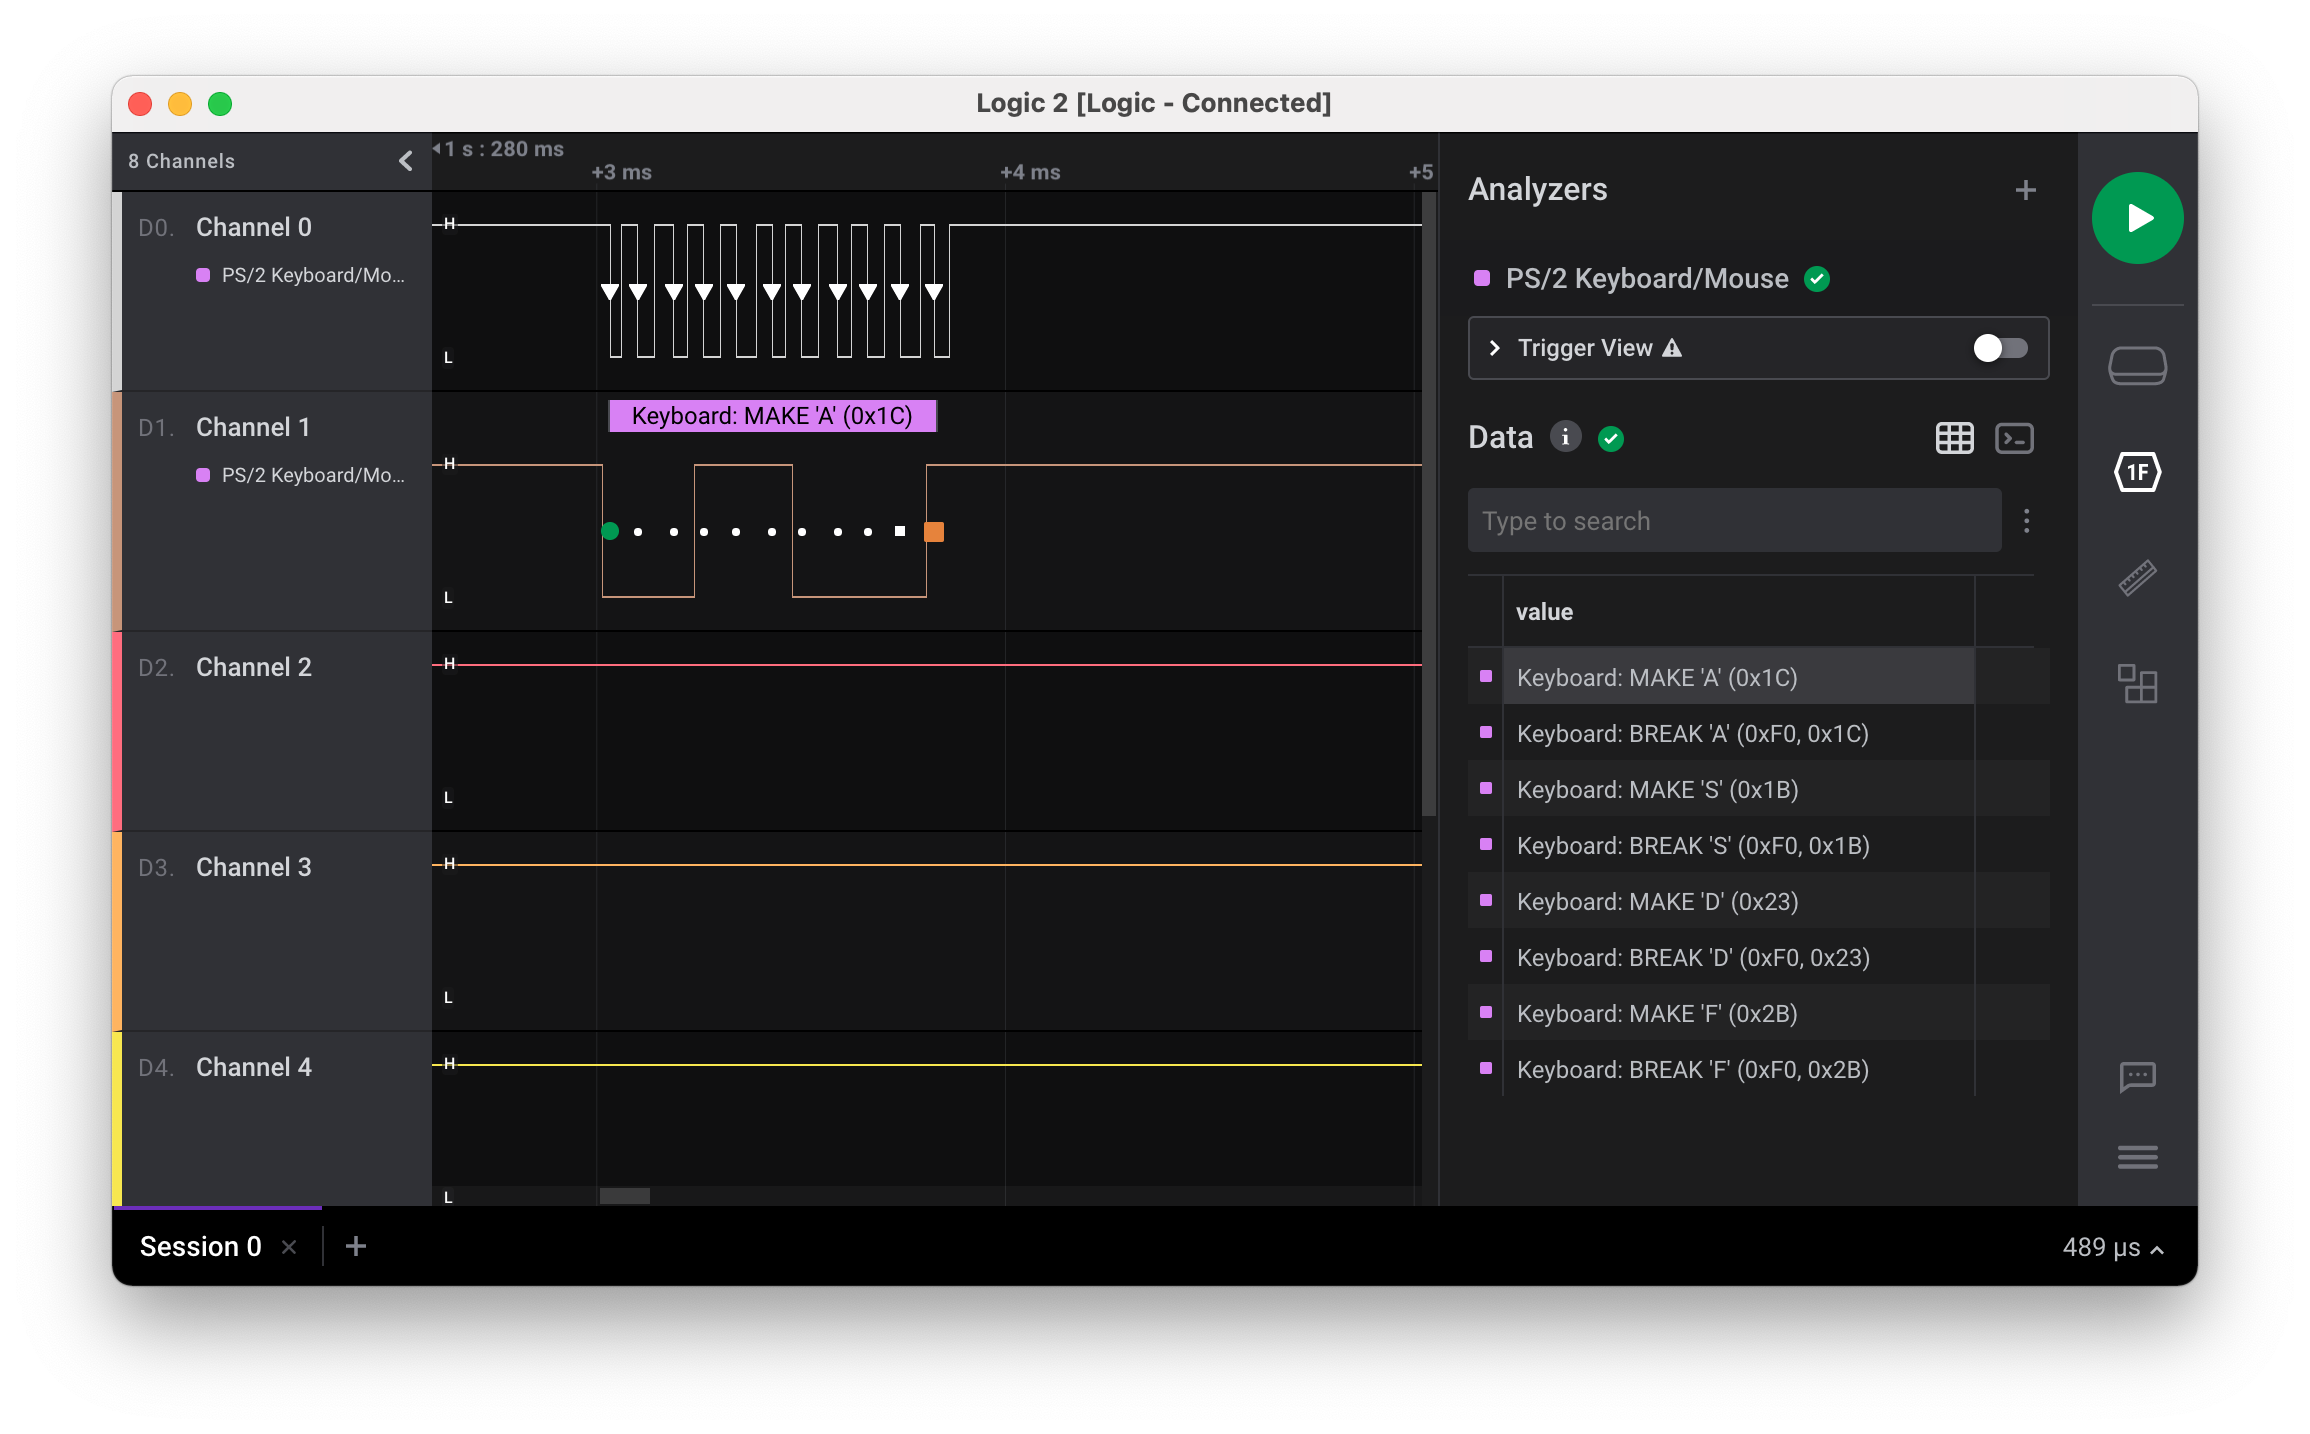Click the Channel 3 label
The image size is (2310, 1434).
coord(254,867)
